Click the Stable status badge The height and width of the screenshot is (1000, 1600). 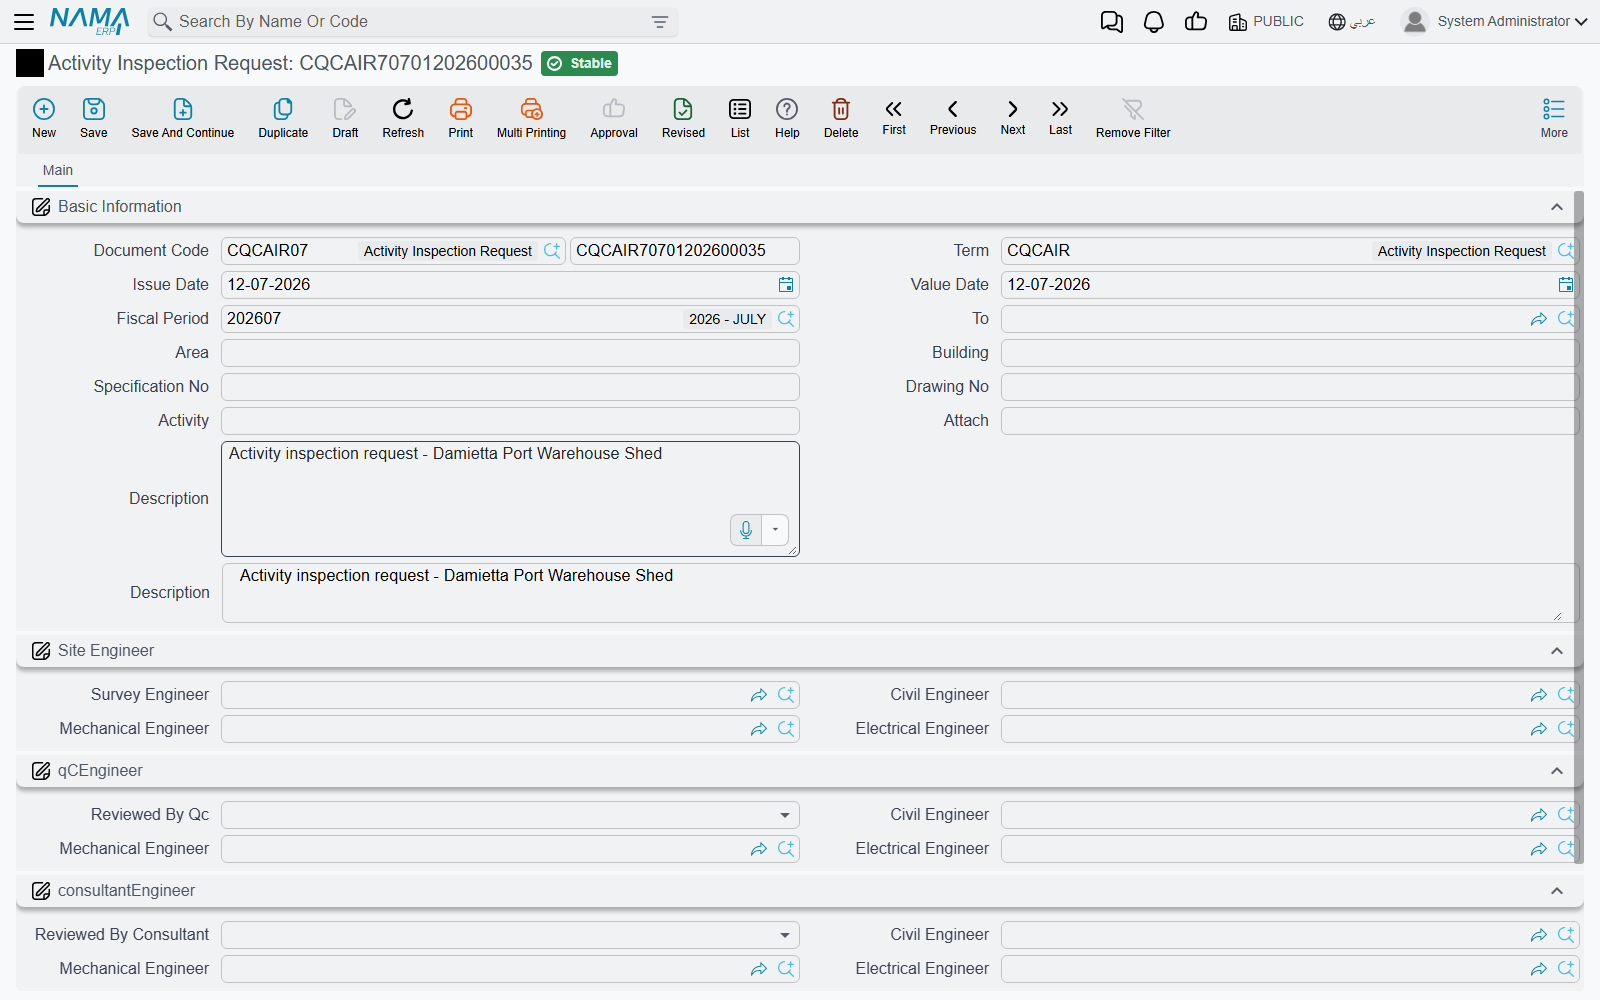click(x=579, y=63)
